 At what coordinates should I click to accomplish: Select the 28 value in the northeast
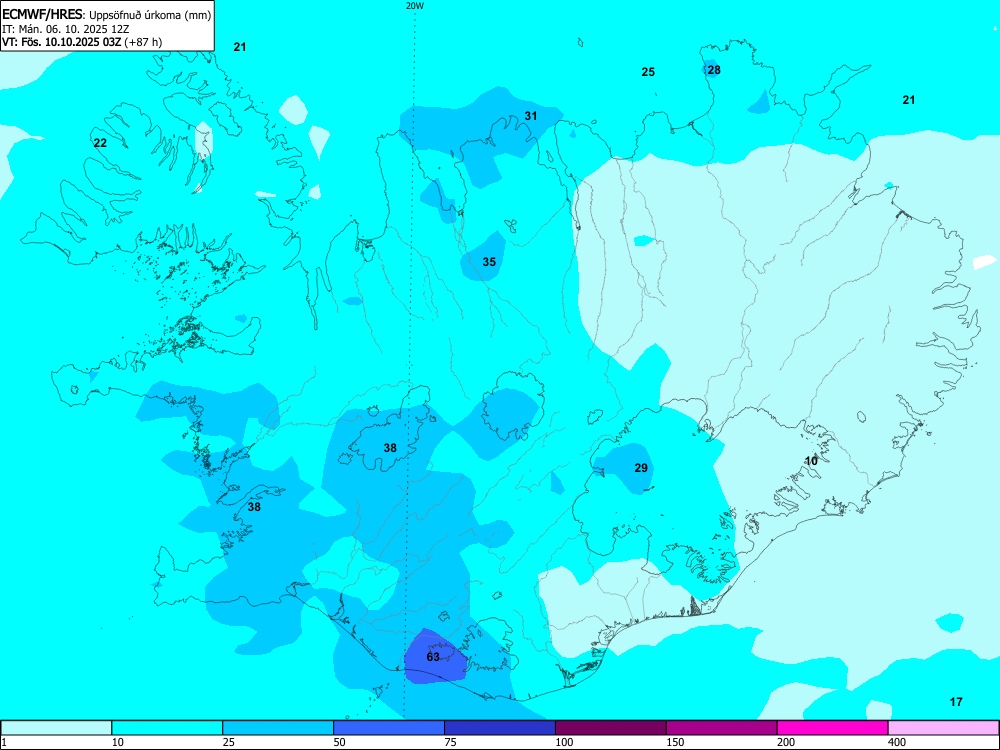[x=714, y=70]
